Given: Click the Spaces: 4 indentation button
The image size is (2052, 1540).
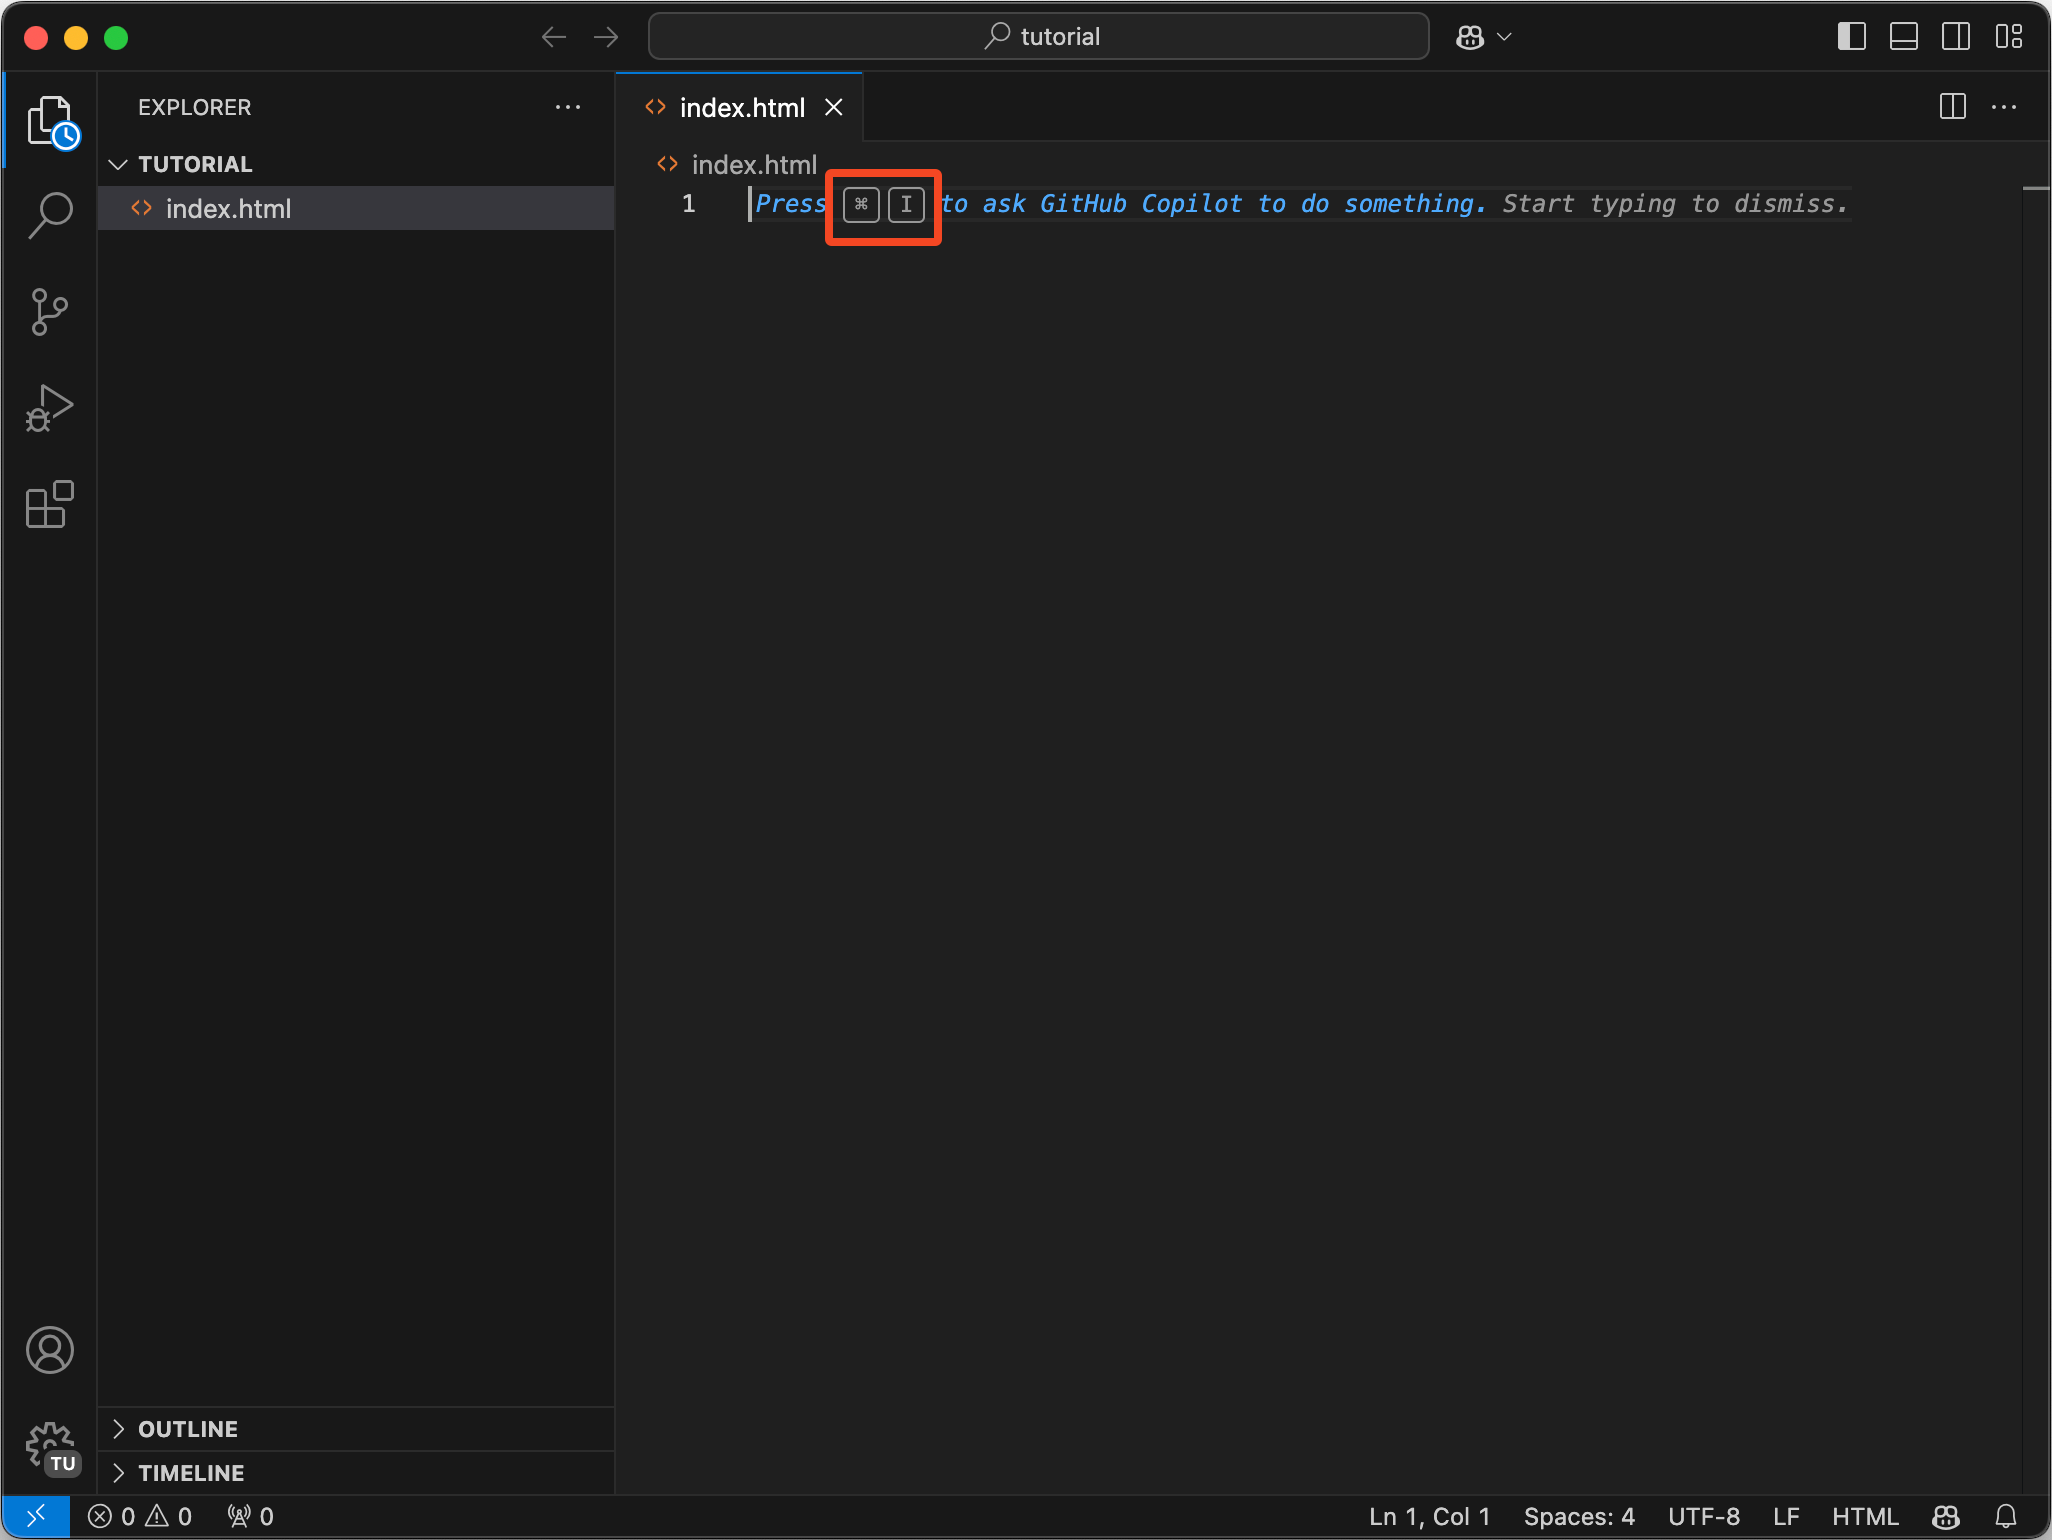Looking at the screenshot, I should tap(1579, 1517).
